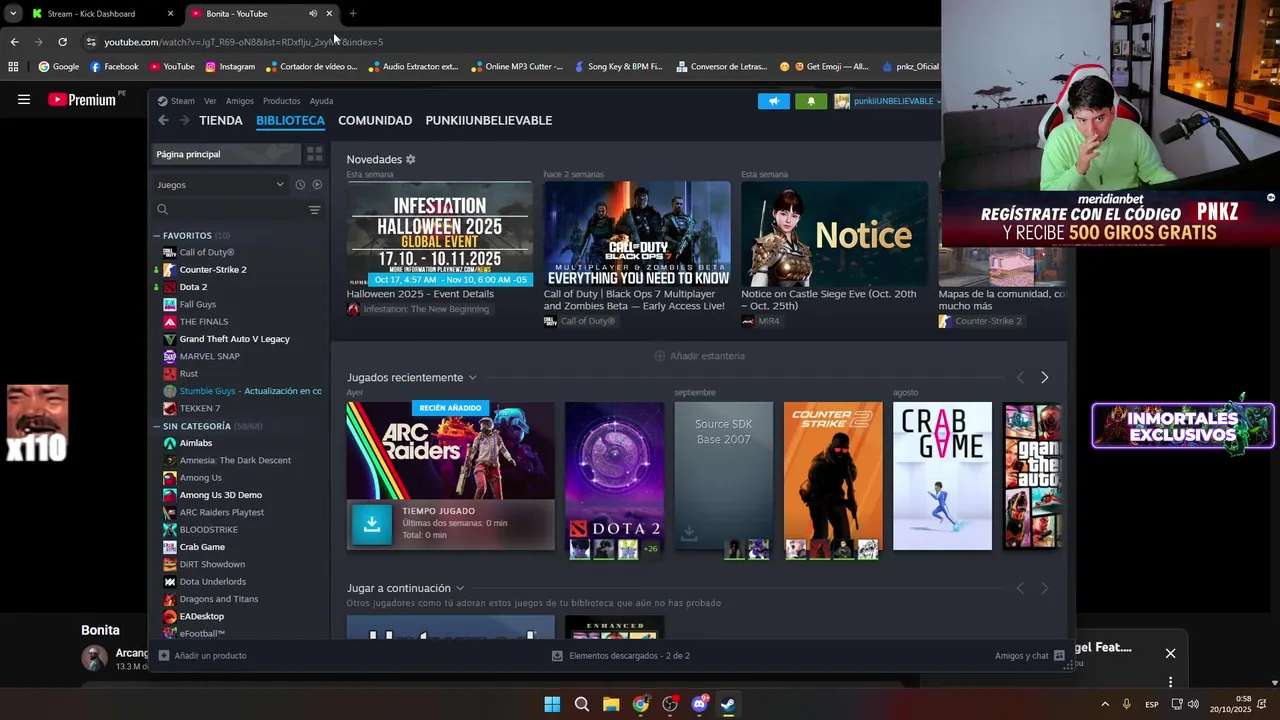Open the Amigos menu
1280x720 pixels.
pos(240,101)
